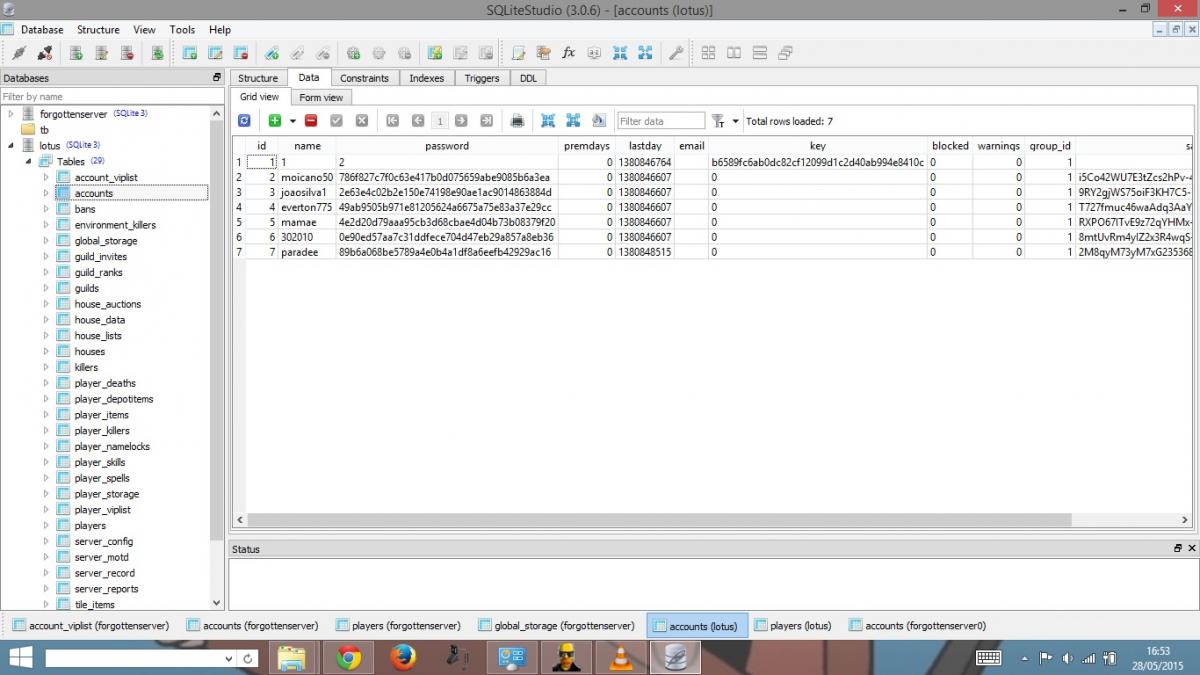Click the Connect to database plug icon
The image size is (1200, 675).
point(18,53)
